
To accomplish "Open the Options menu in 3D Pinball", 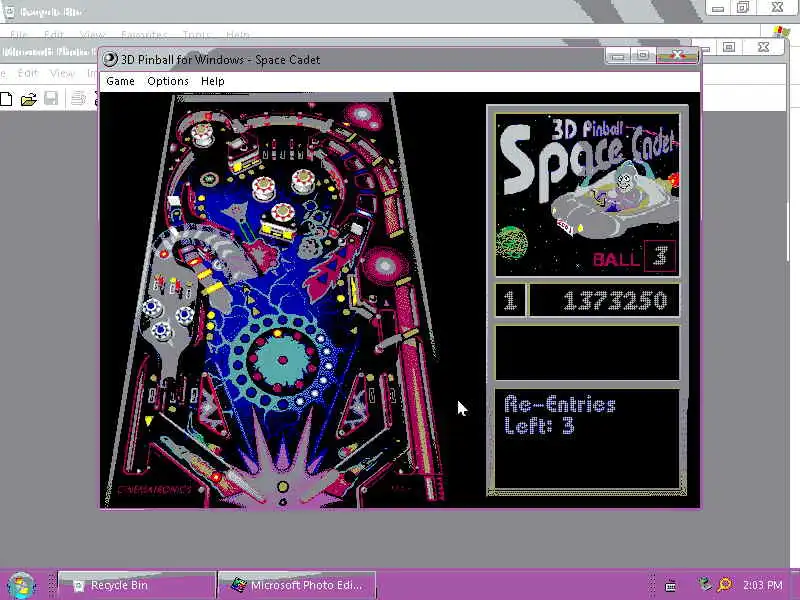I will [x=168, y=82].
